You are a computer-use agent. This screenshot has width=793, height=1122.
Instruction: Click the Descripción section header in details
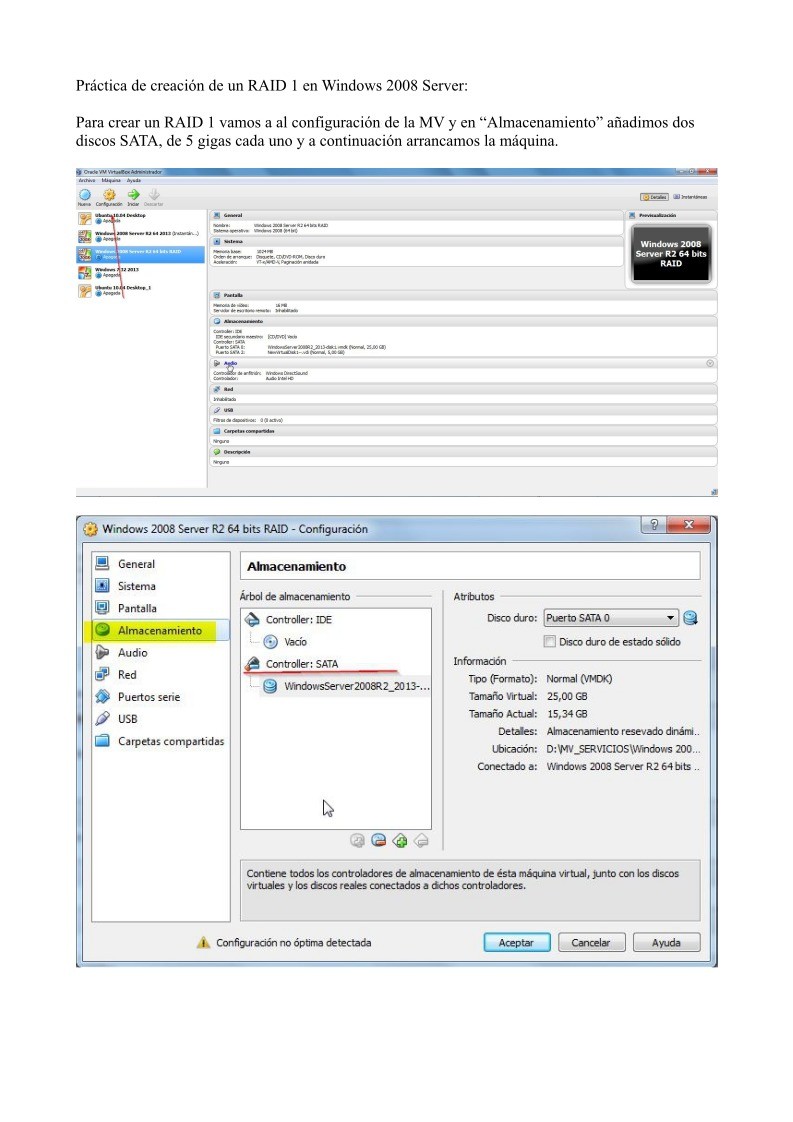(x=464, y=452)
